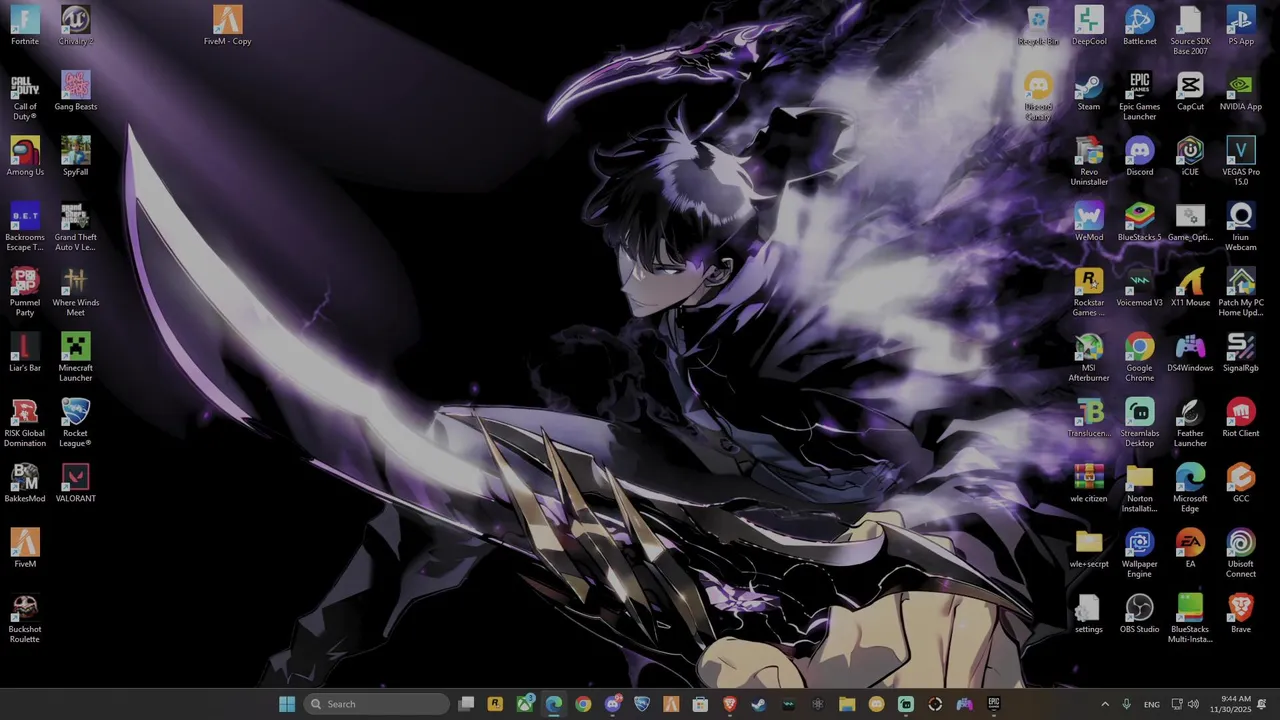Open the Call of Duty desktop icon
Image resolution: width=1280 pixels, height=720 pixels.
(x=25, y=95)
